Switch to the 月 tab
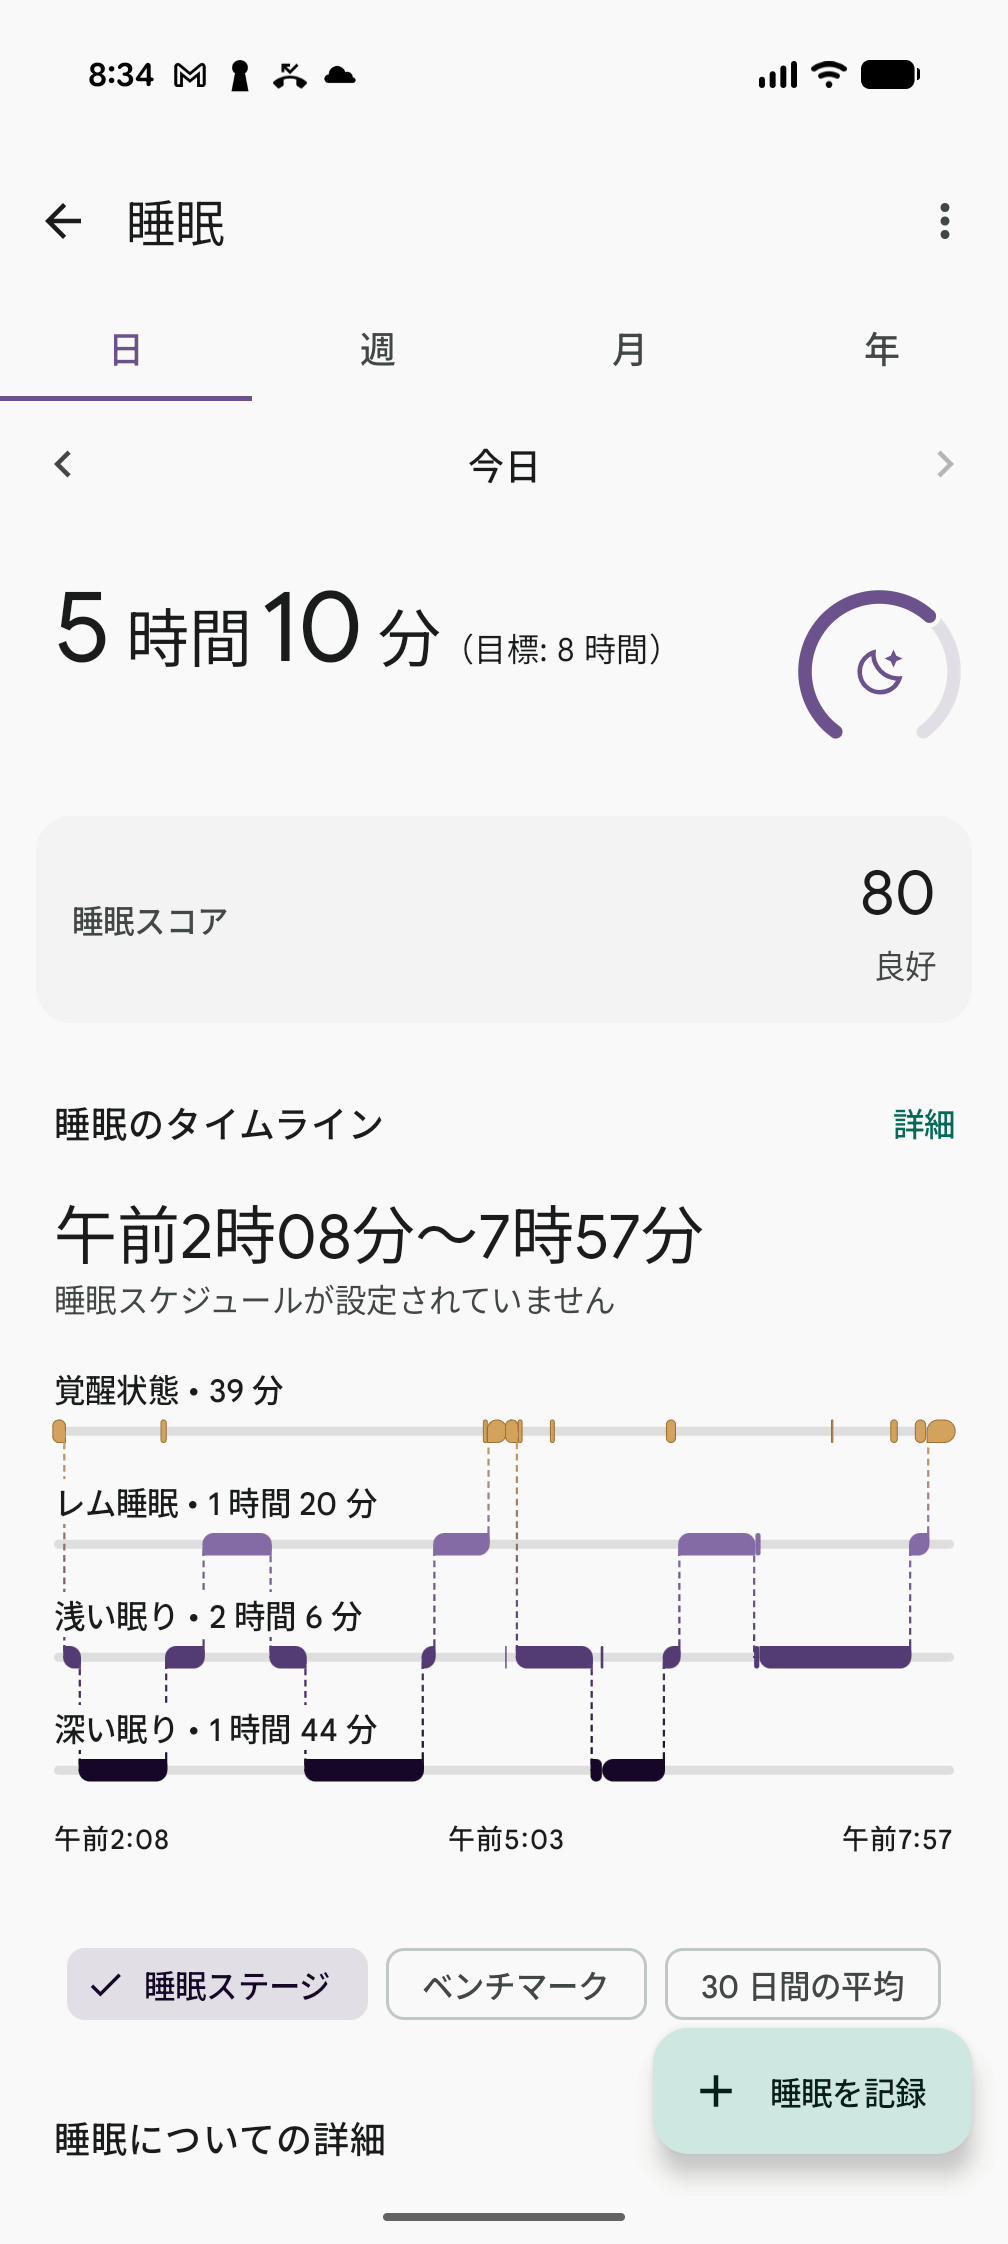Viewport: 1008px width, 2244px height. pos(629,350)
